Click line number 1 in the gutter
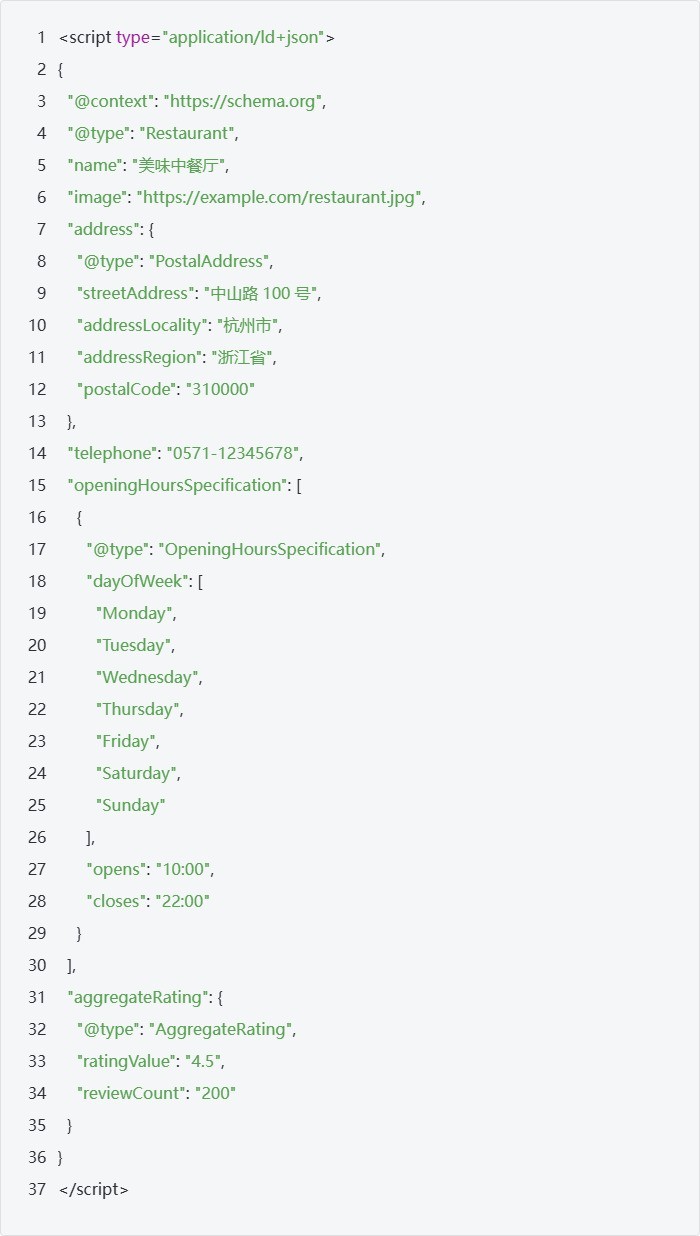The height and width of the screenshot is (1236, 700). pyautogui.click(x=41, y=37)
